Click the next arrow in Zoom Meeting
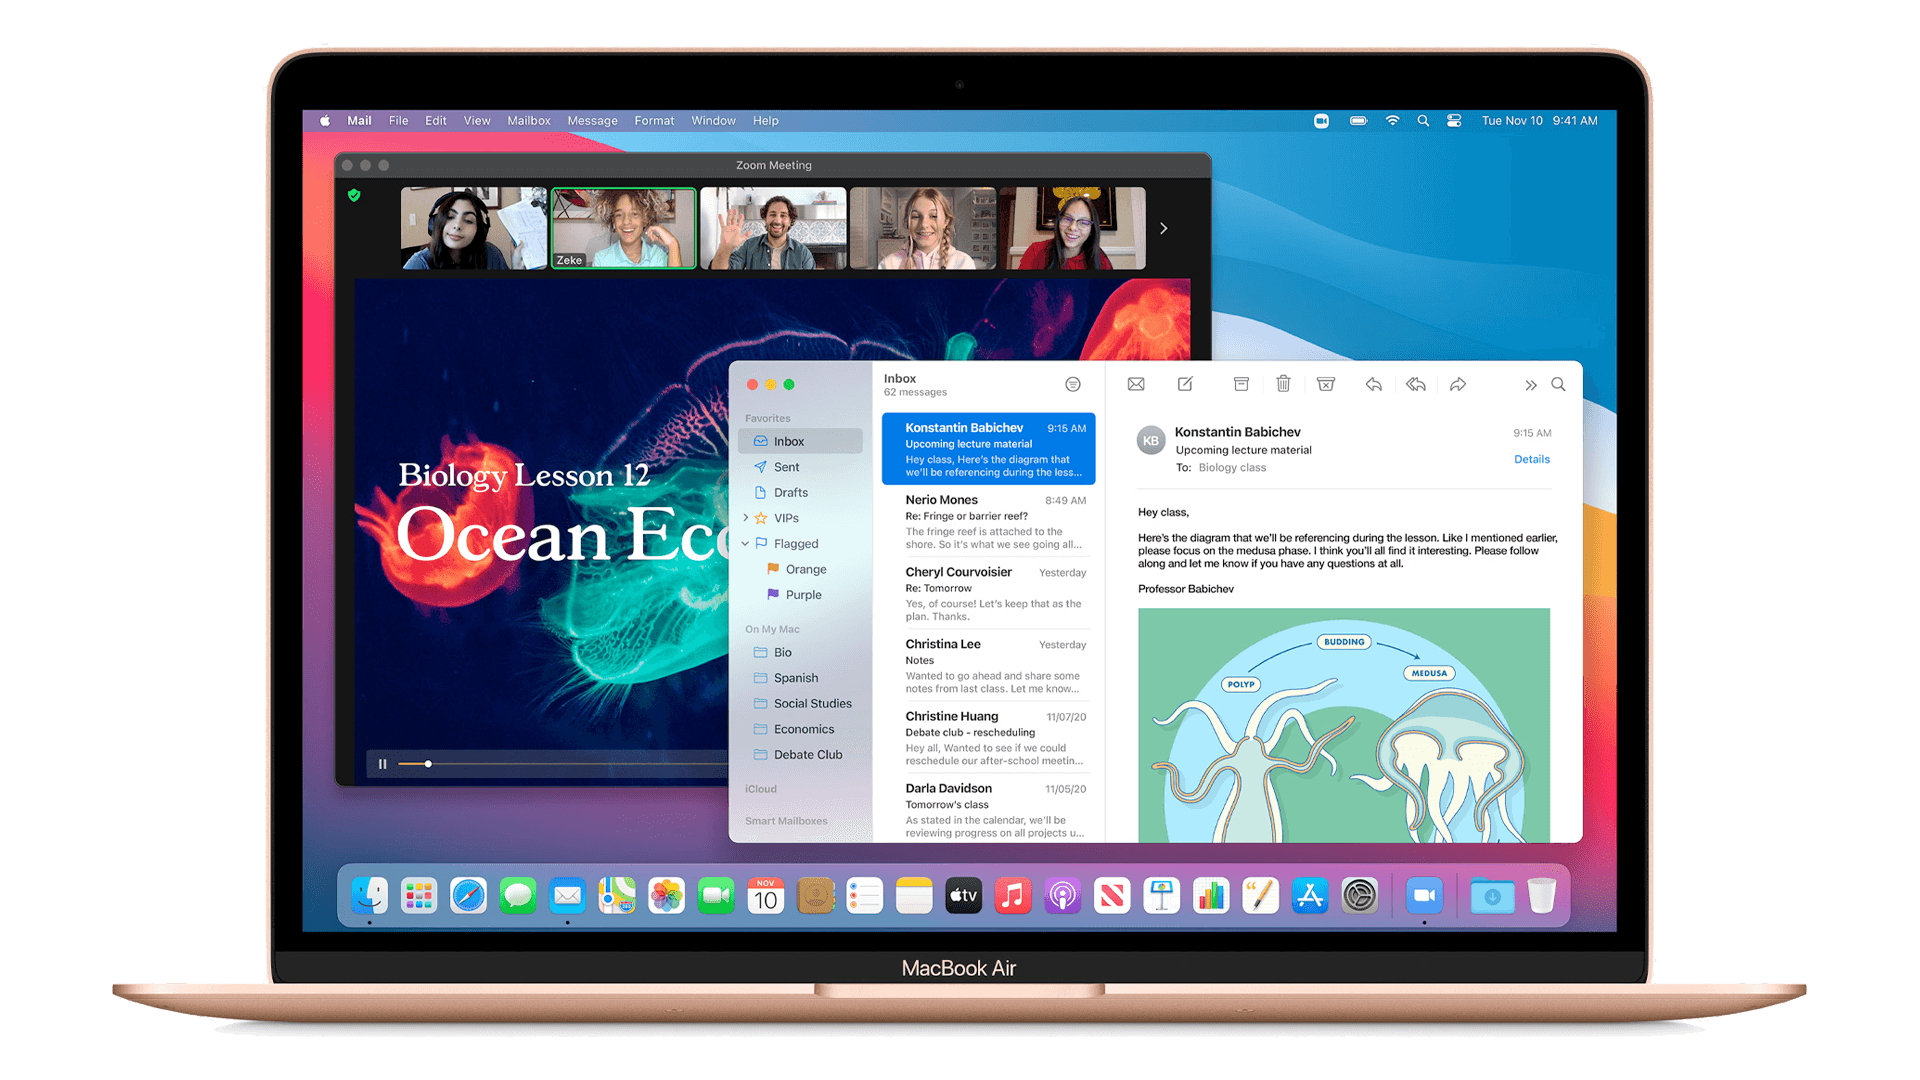The image size is (1920, 1080). pyautogui.click(x=1163, y=229)
